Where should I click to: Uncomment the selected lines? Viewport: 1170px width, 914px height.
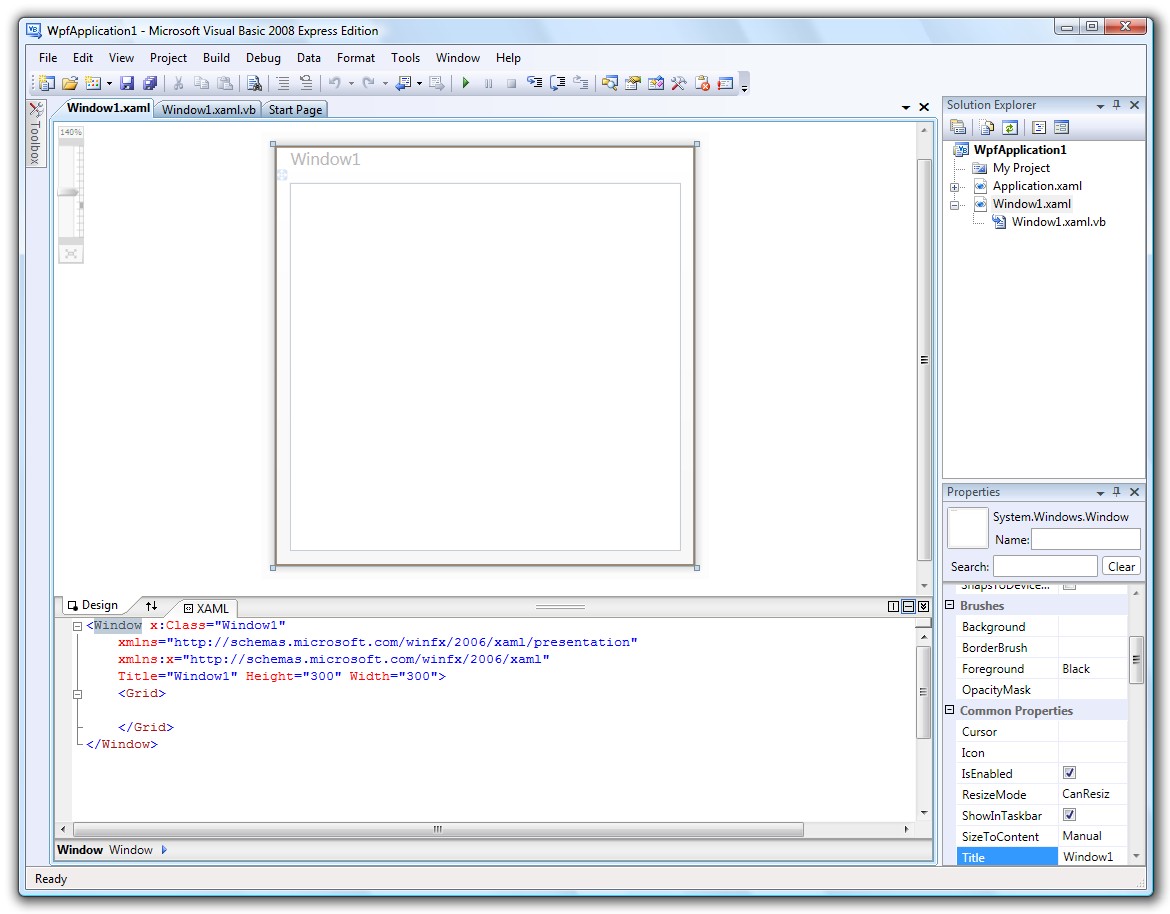point(306,84)
